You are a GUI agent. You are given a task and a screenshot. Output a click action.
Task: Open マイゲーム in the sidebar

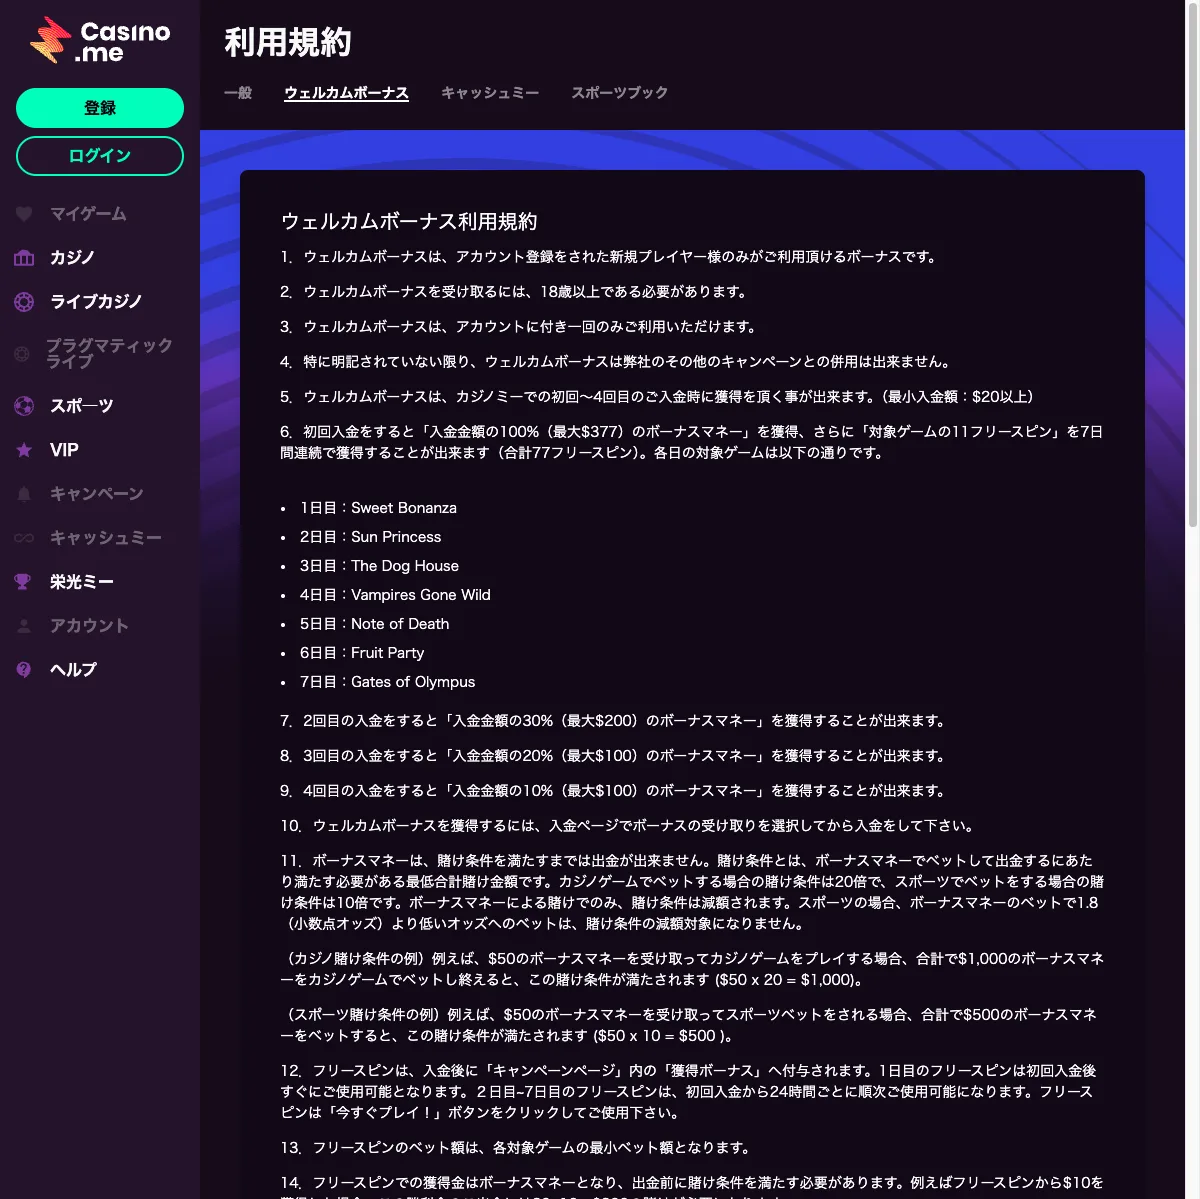[88, 214]
